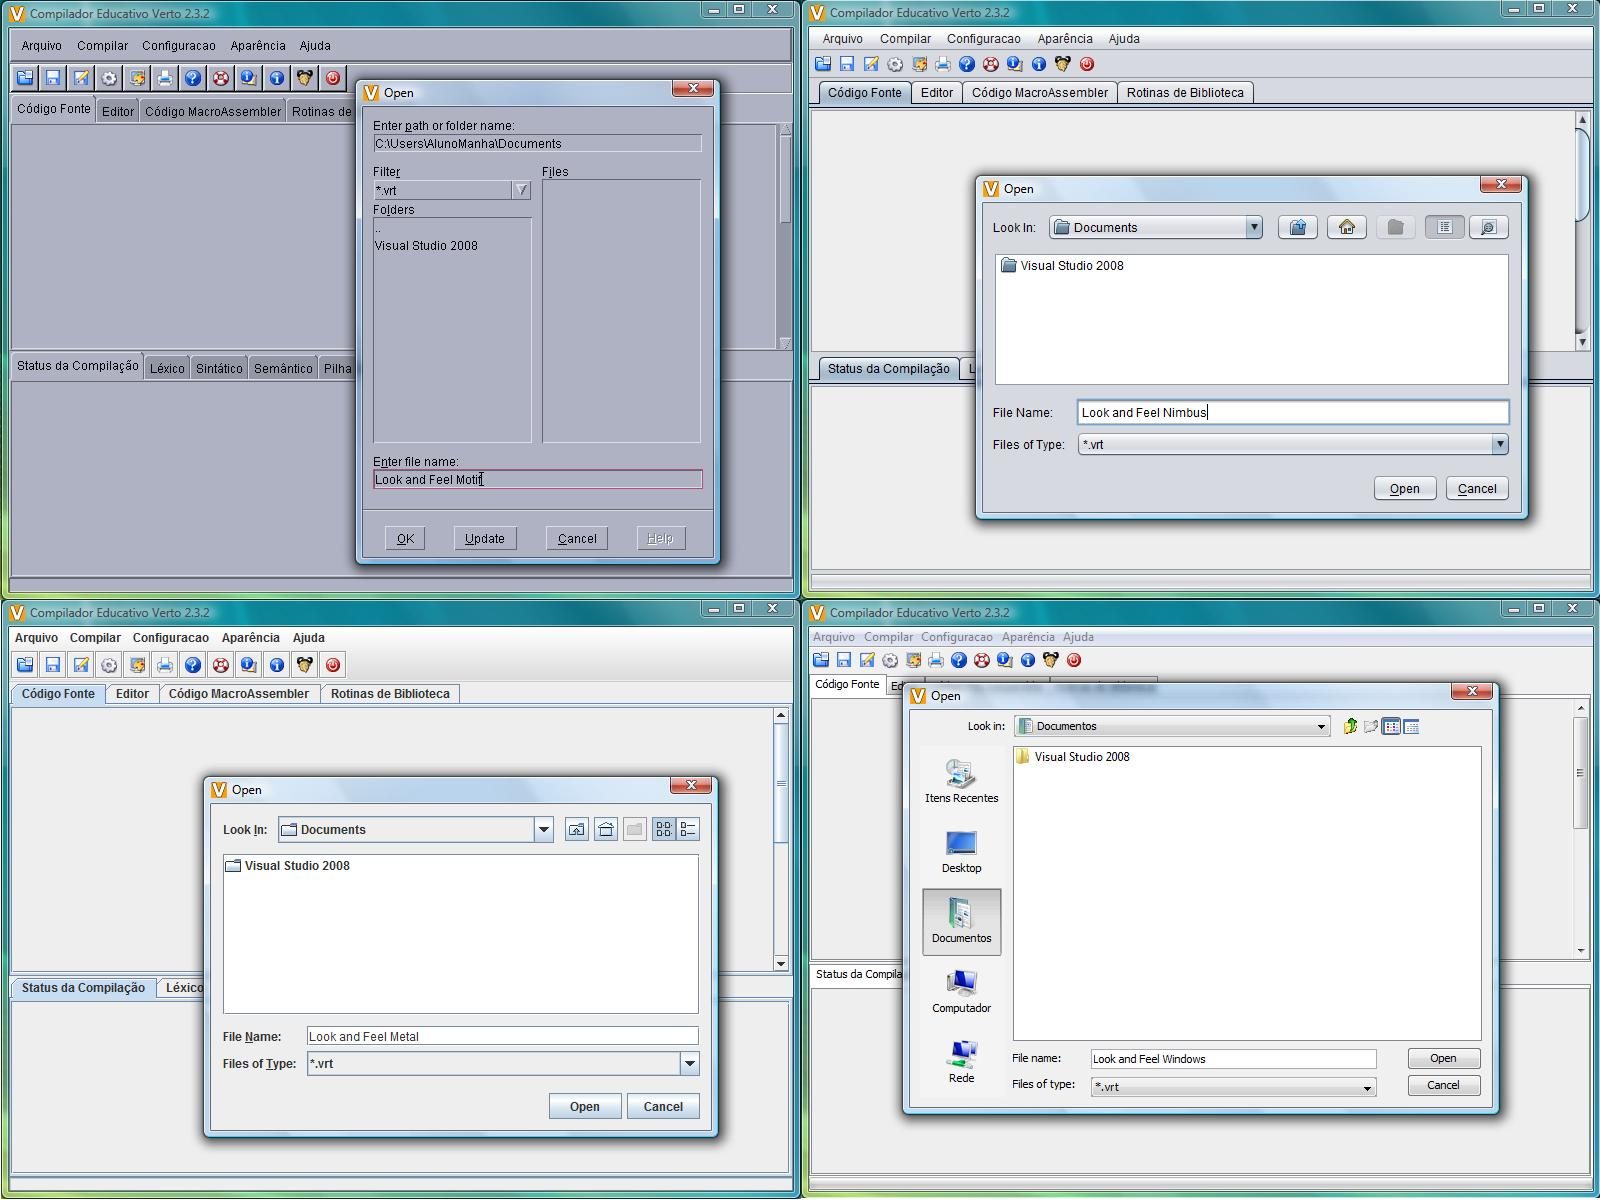Click the Home icon in Metal Open dialog

click(x=605, y=829)
